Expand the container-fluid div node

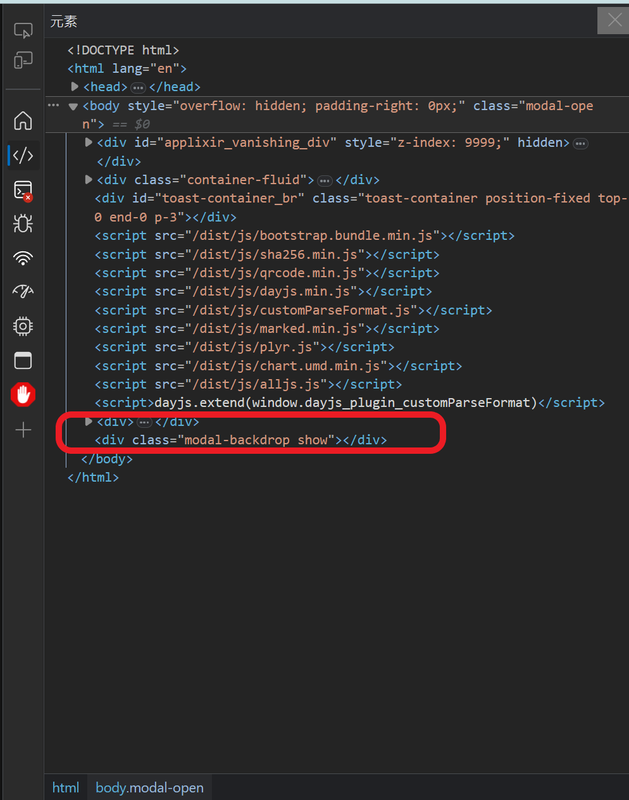click(88, 180)
